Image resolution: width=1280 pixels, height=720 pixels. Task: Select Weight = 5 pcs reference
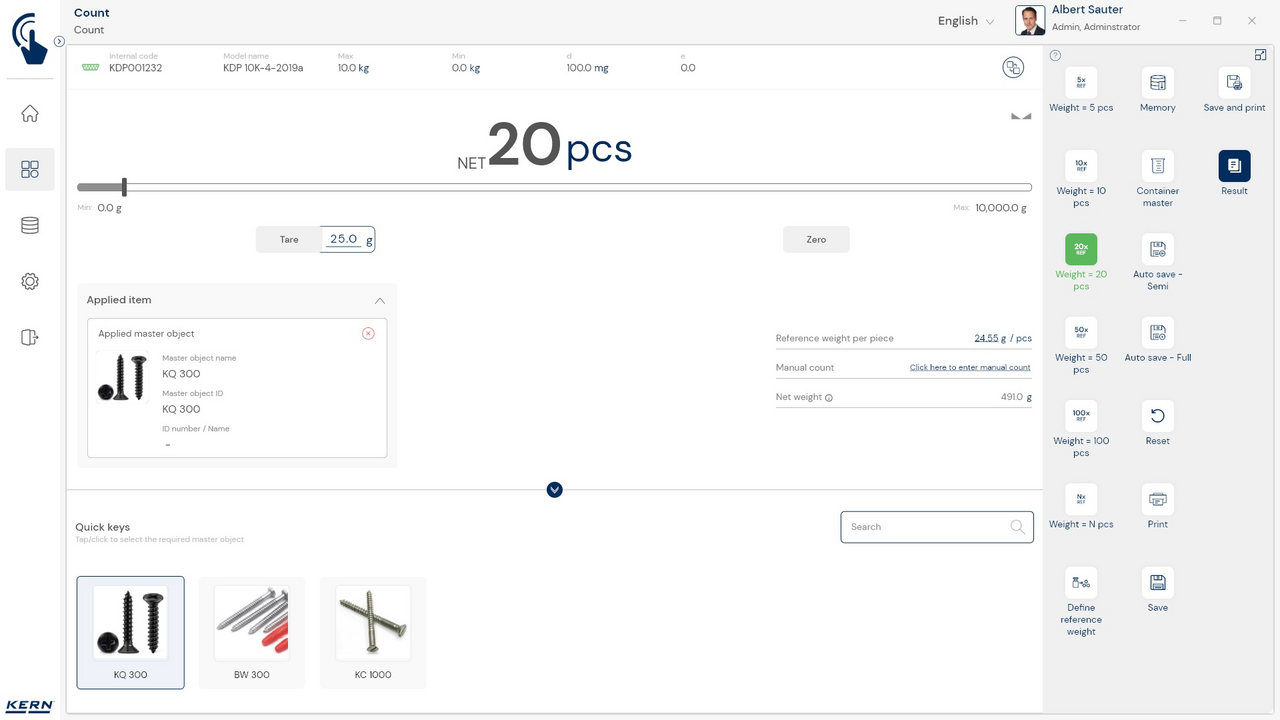coord(1080,83)
